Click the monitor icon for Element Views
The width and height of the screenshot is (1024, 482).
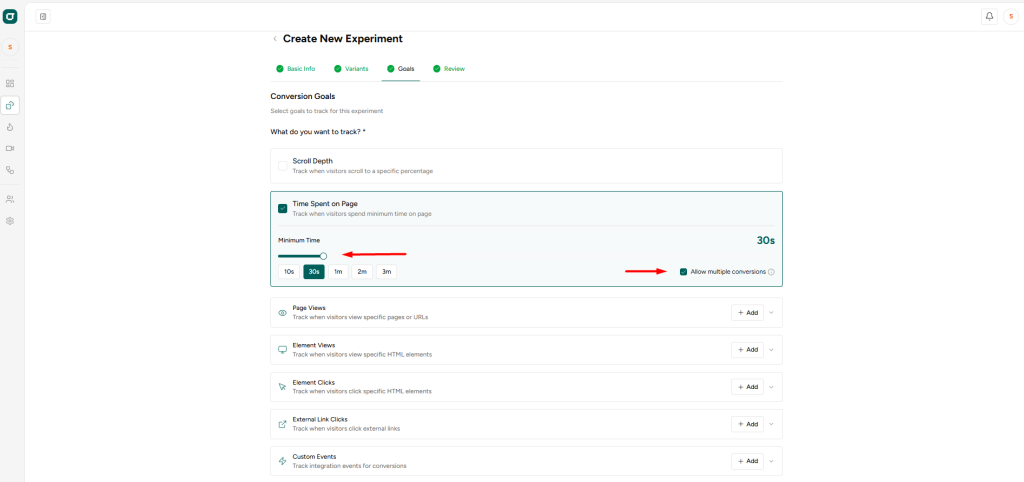coord(283,350)
